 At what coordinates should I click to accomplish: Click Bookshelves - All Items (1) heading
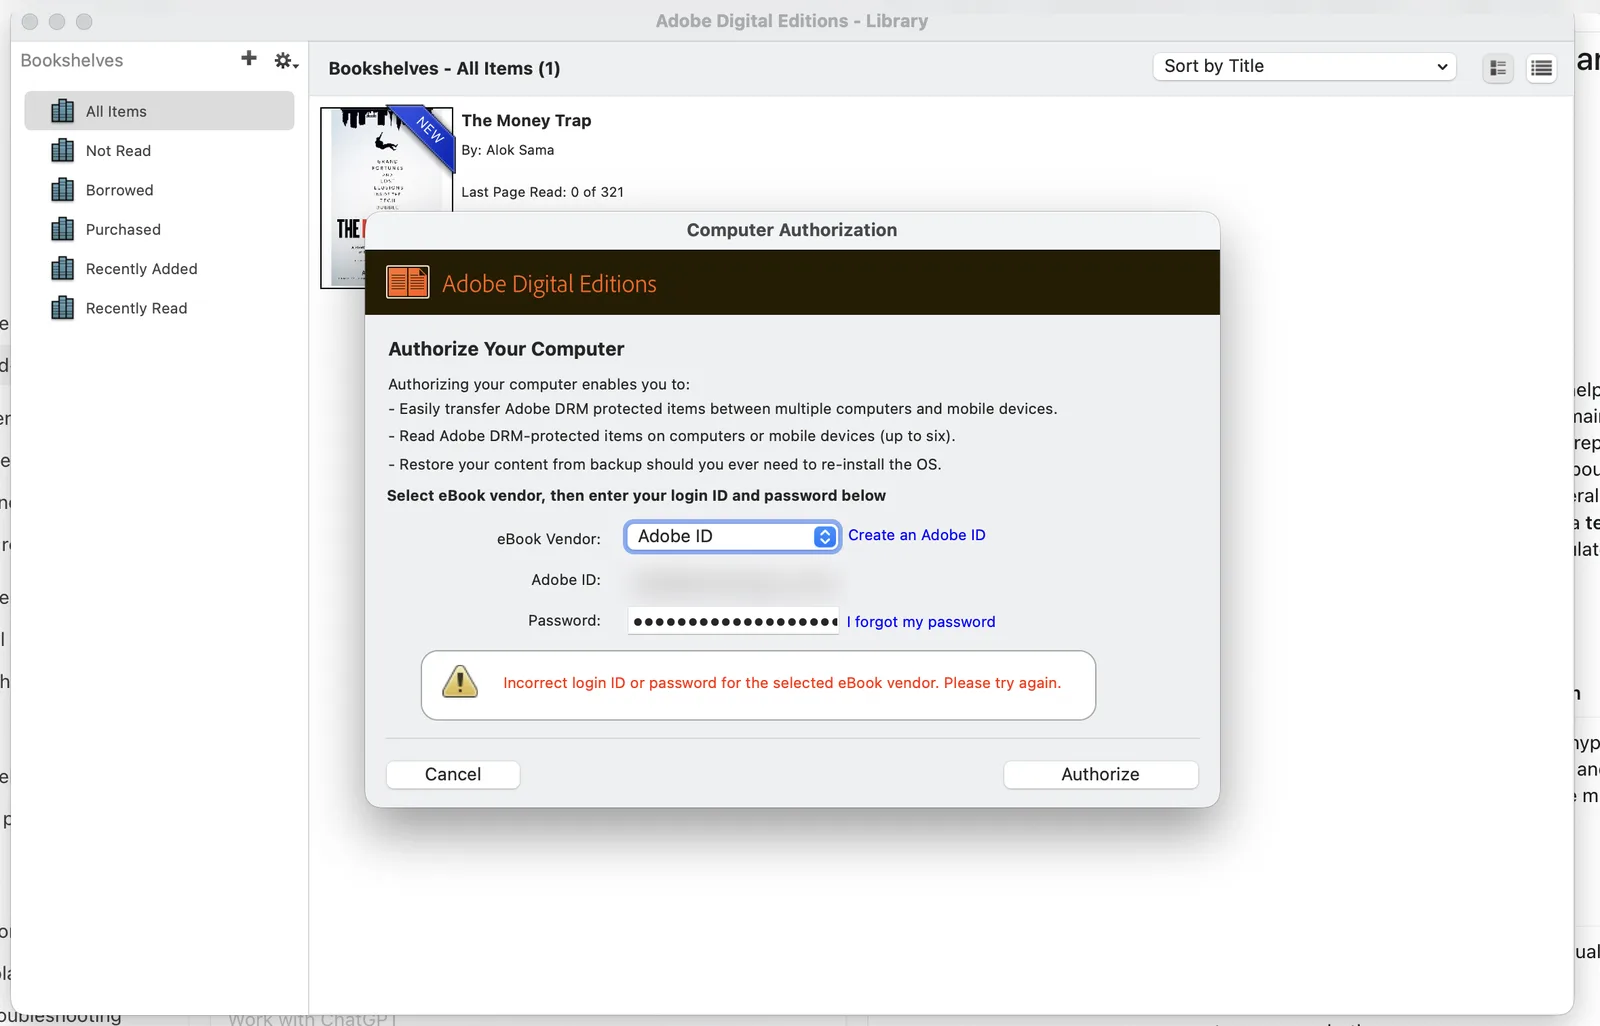(444, 68)
